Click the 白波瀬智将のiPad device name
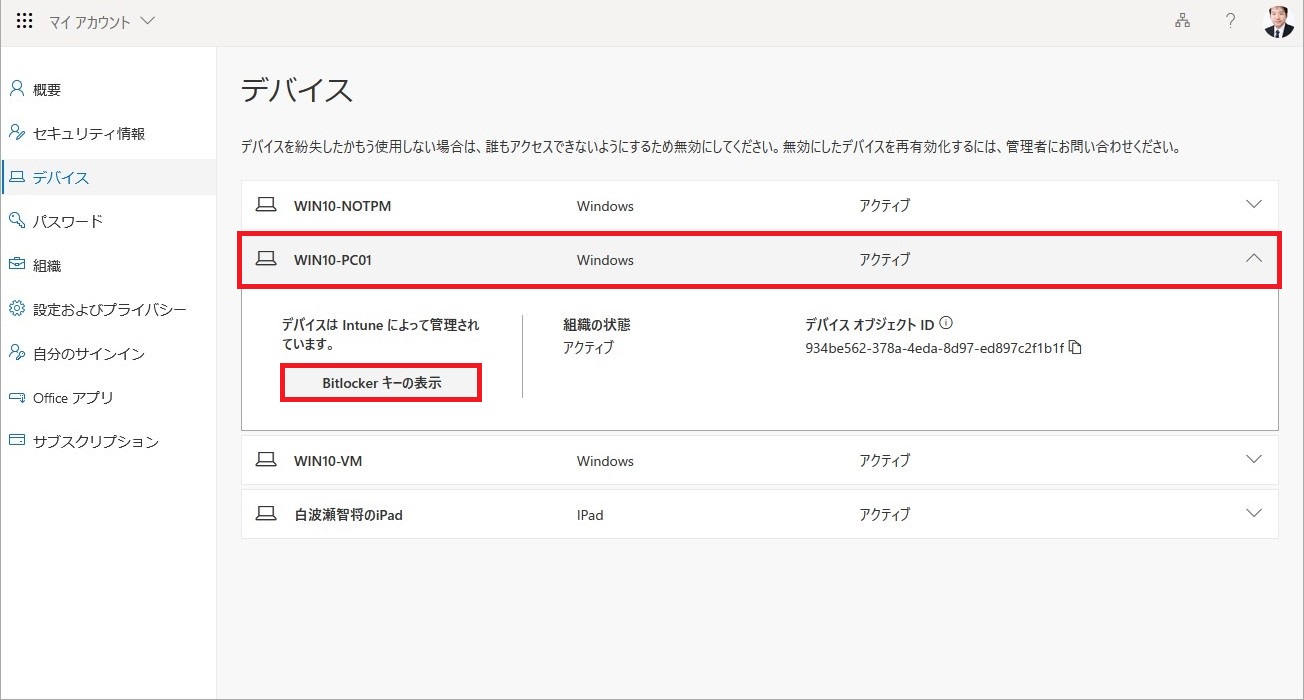 pyautogui.click(x=348, y=515)
